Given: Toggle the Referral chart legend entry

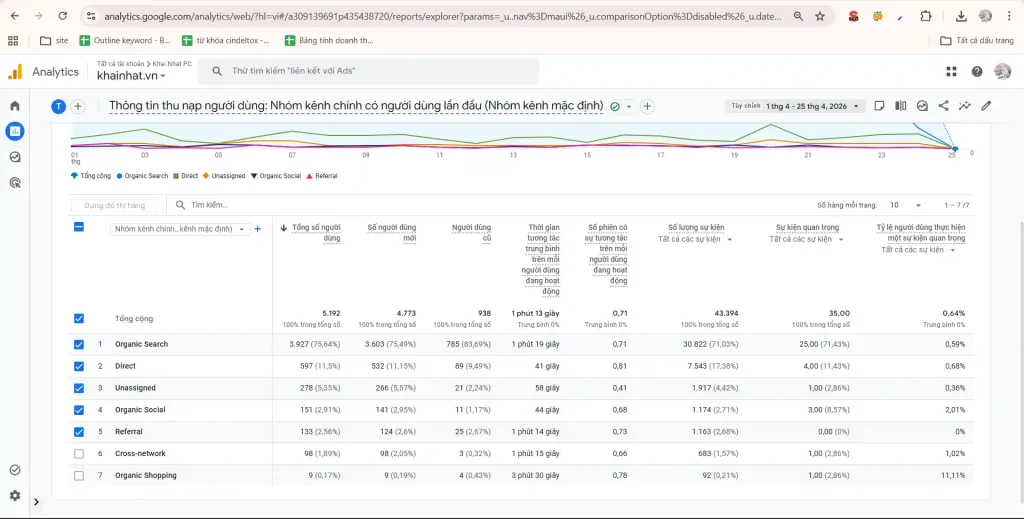Looking at the screenshot, I should point(322,176).
